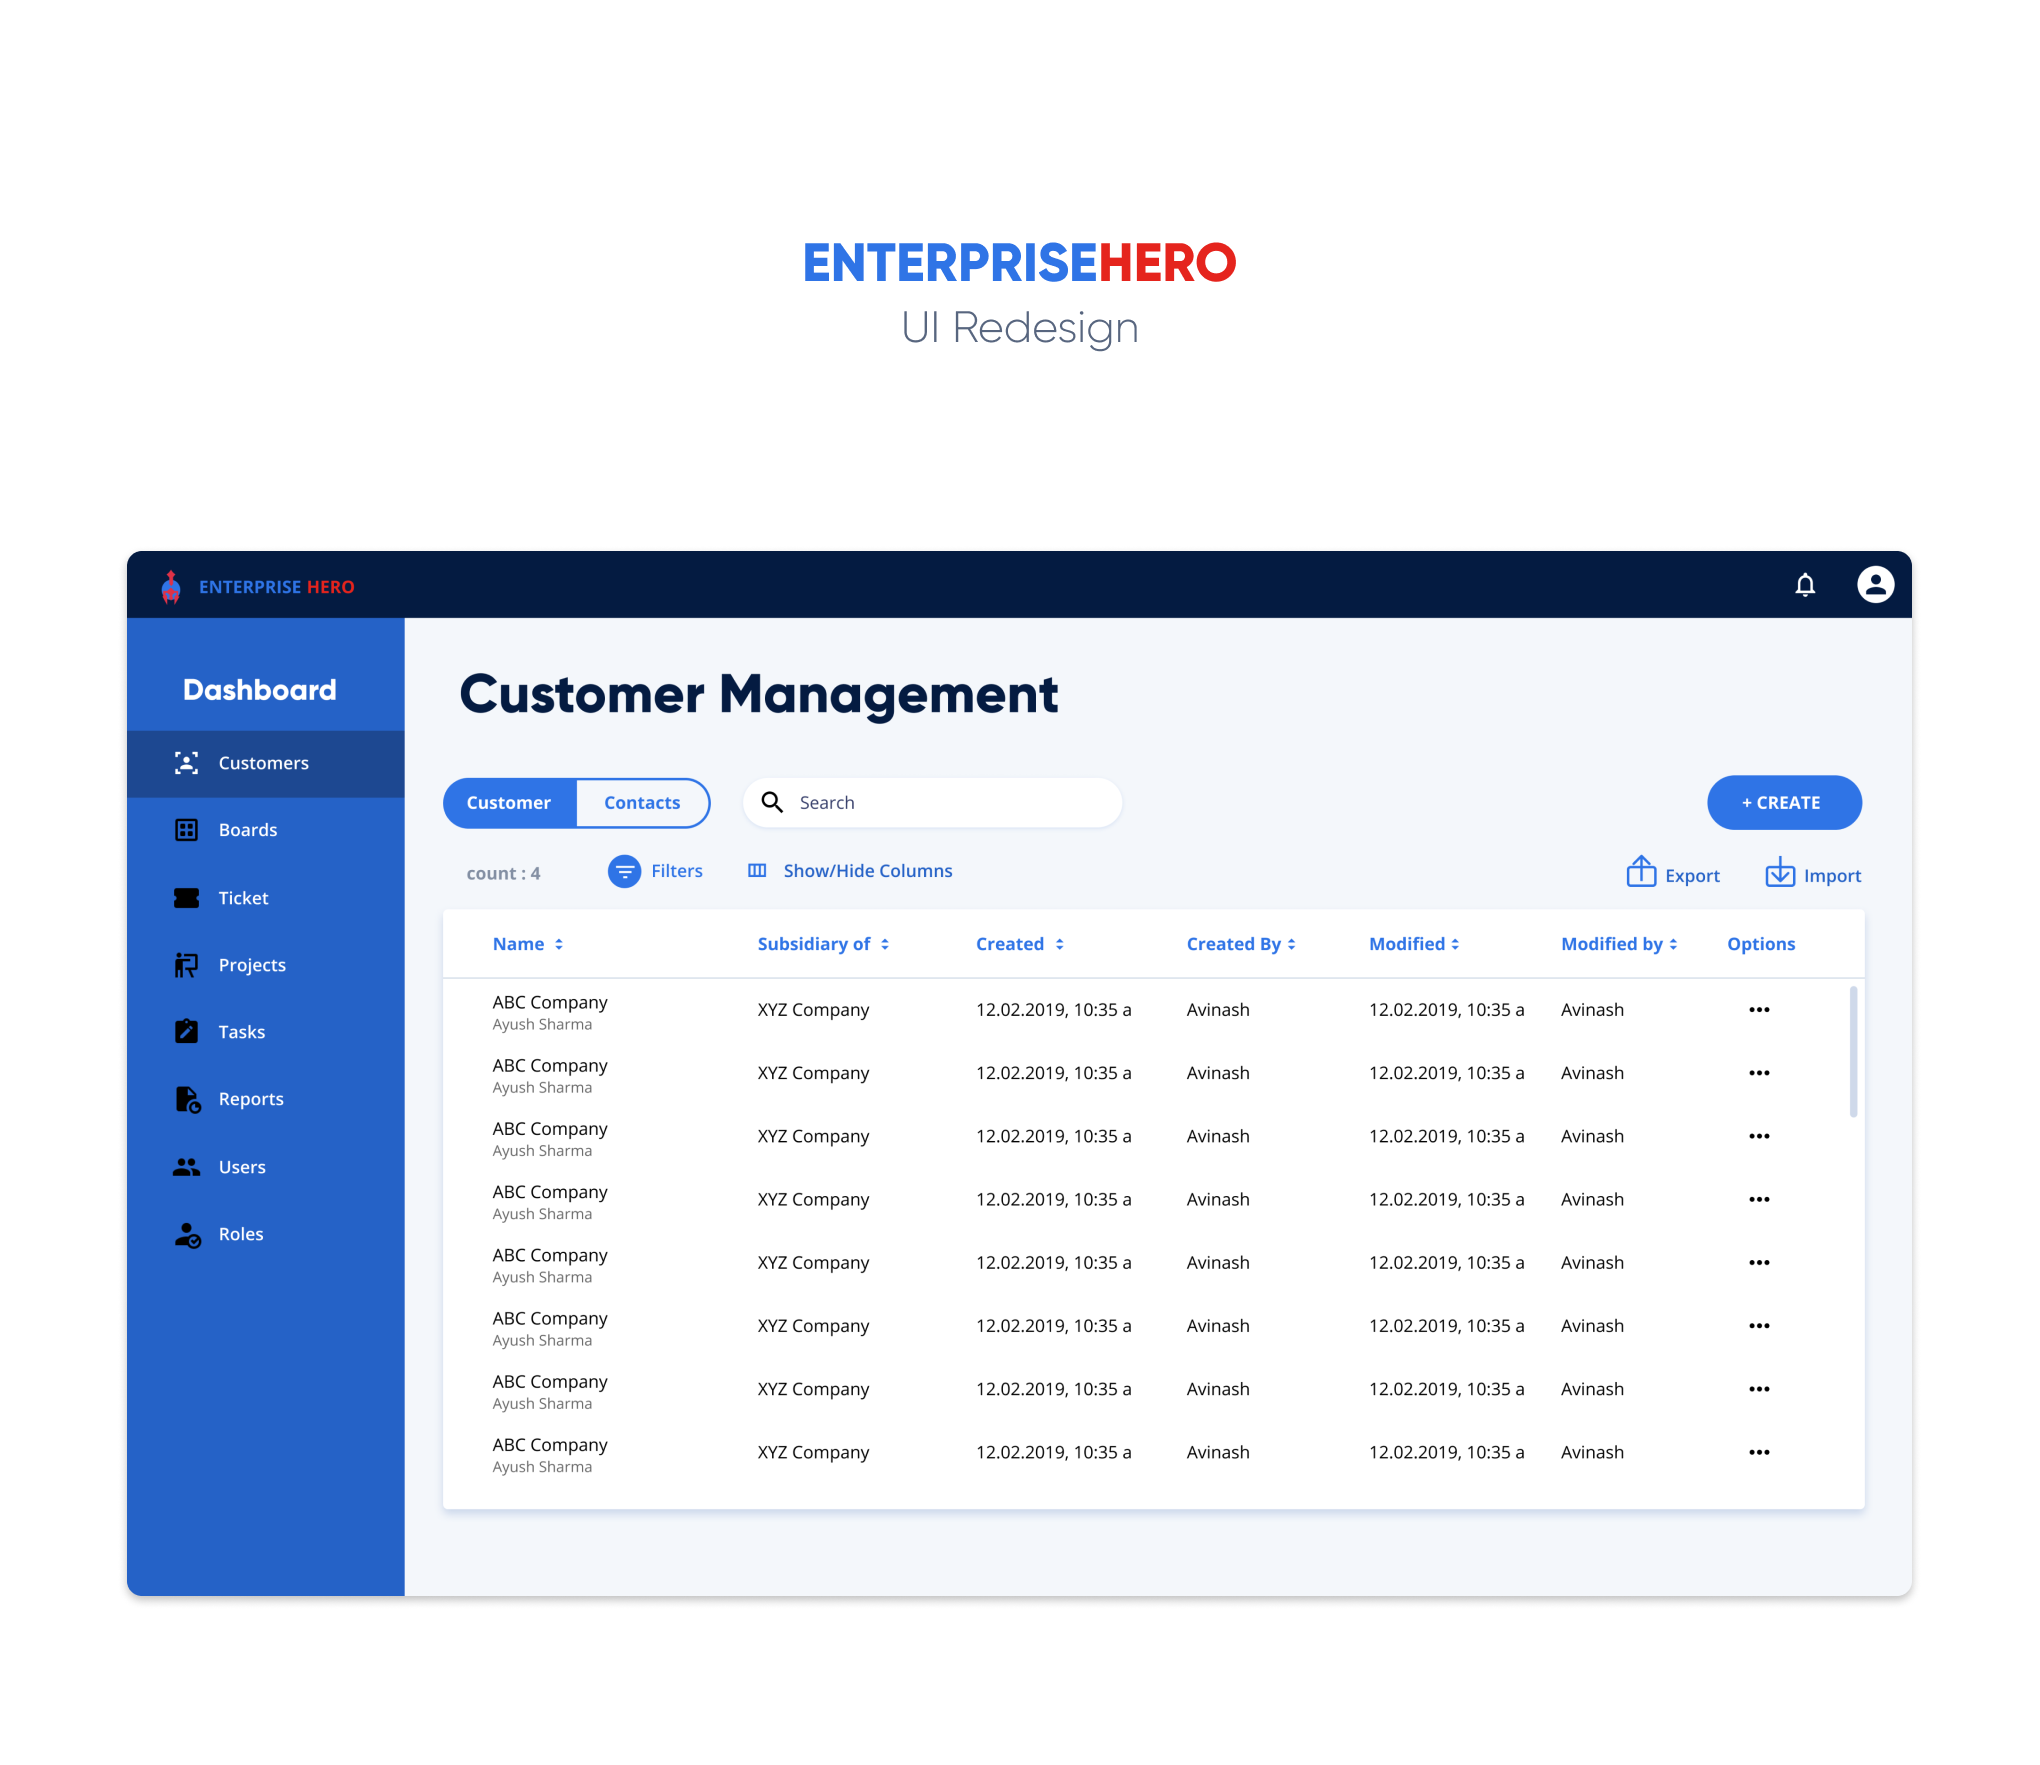Sort by Modified by column arrows
Screen dimensions: 2040x1765
coord(1673,944)
